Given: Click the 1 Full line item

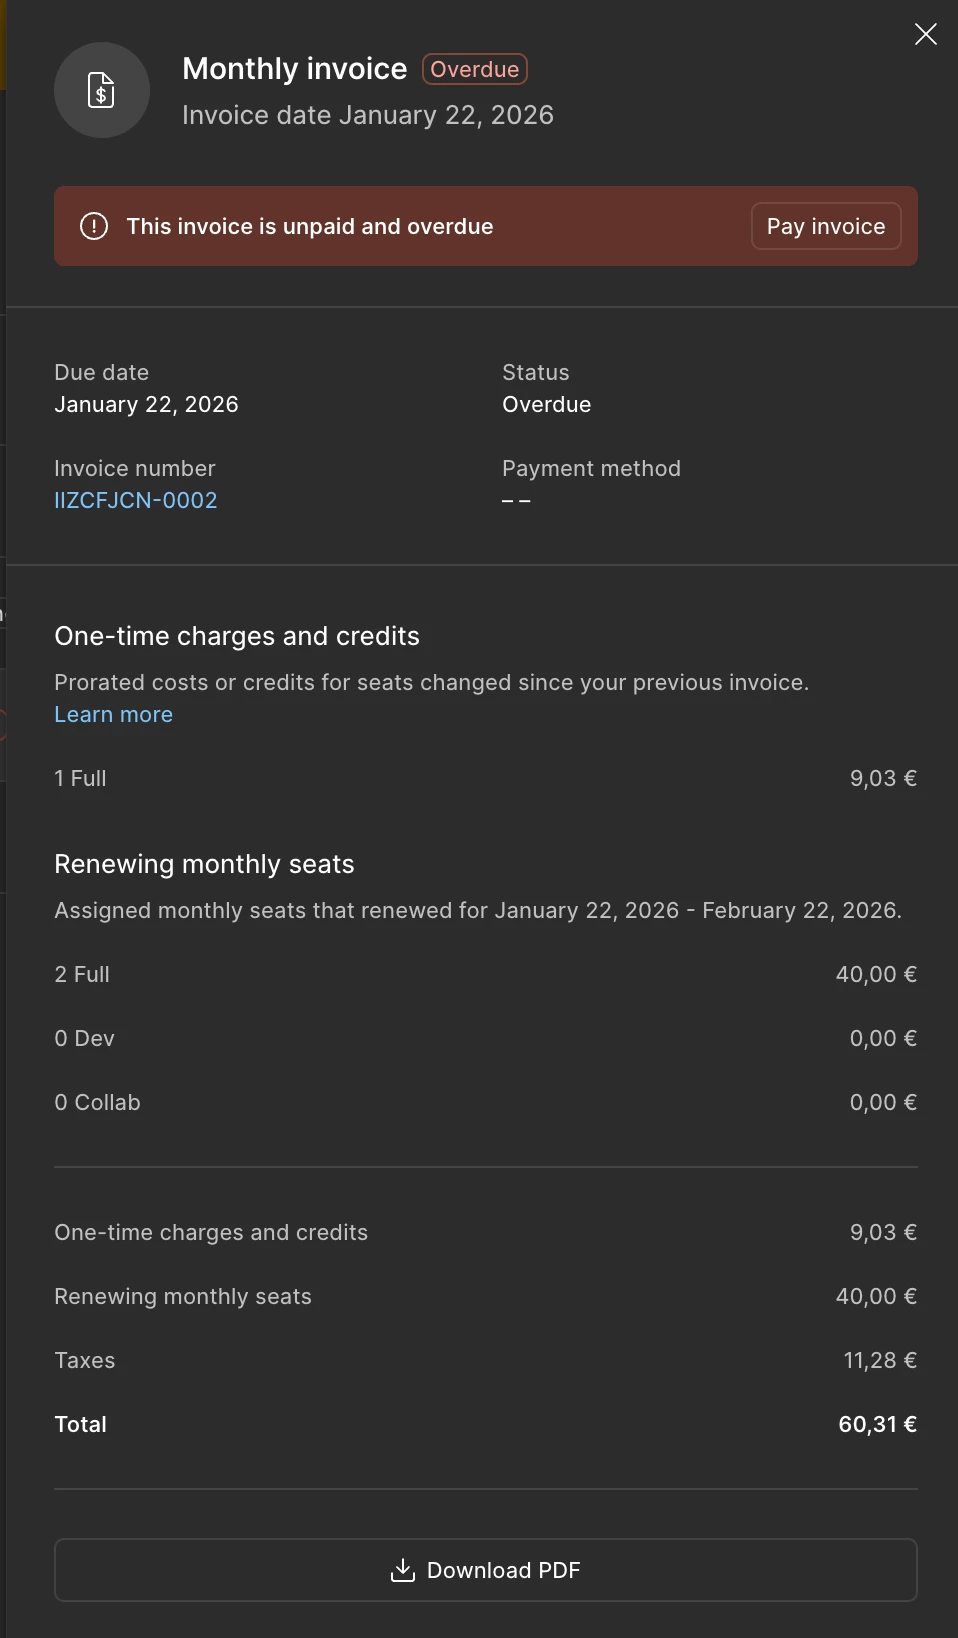Looking at the screenshot, I should pyautogui.click(x=80, y=778).
